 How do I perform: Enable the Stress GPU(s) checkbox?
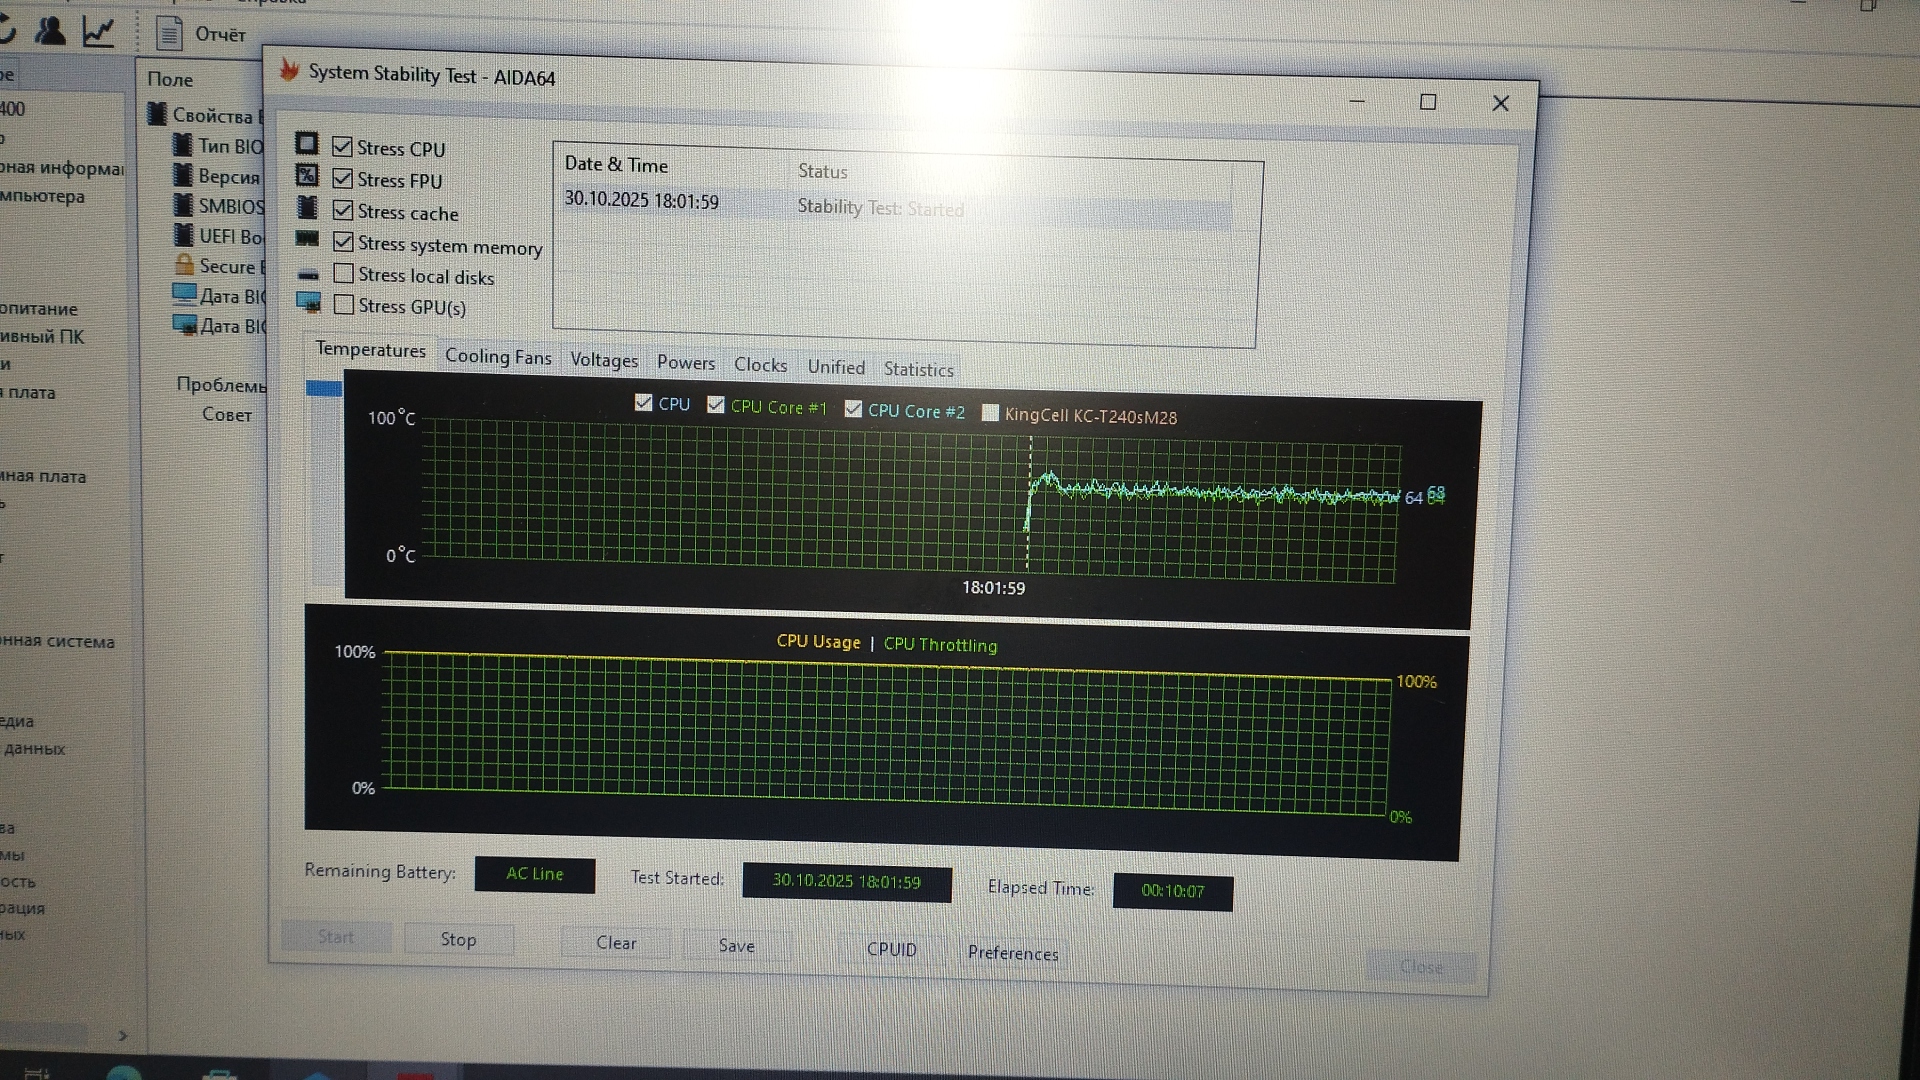tap(344, 305)
